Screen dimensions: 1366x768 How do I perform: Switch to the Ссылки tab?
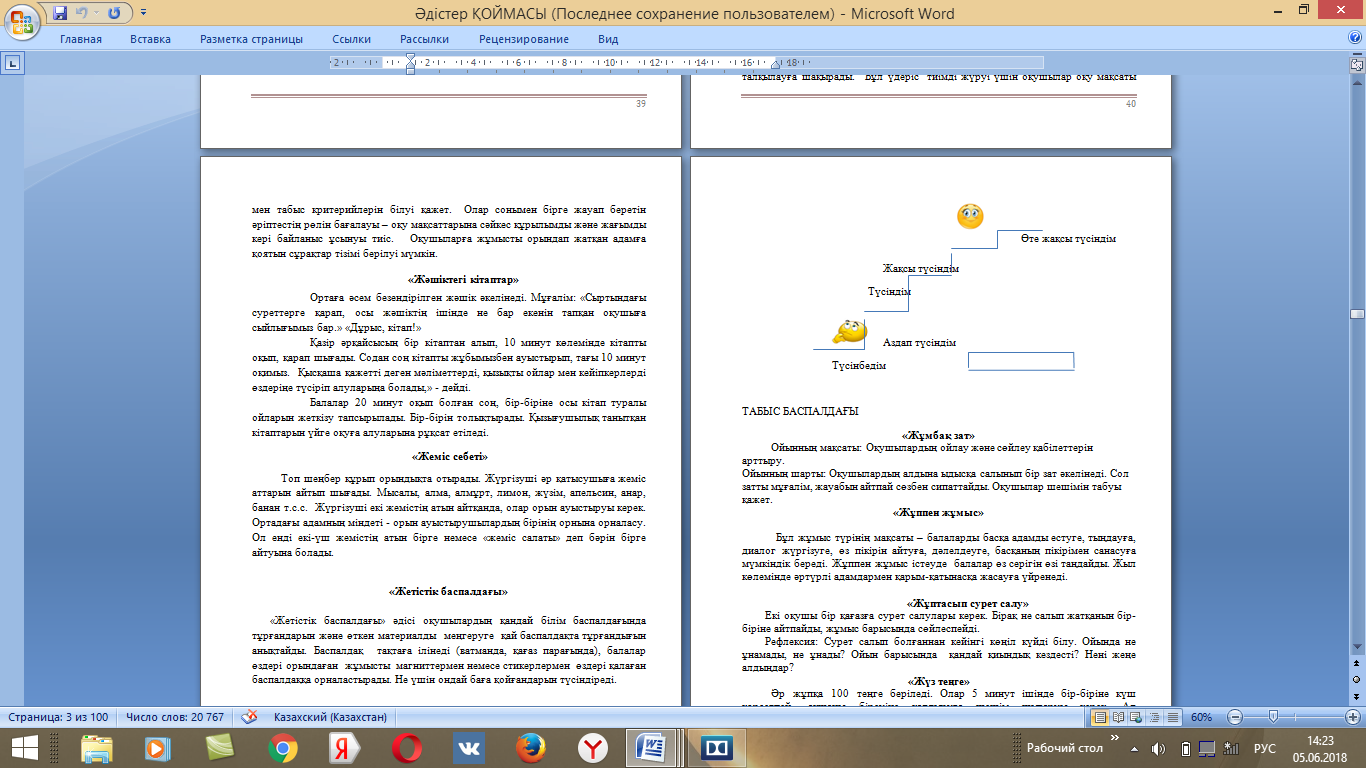click(x=352, y=39)
